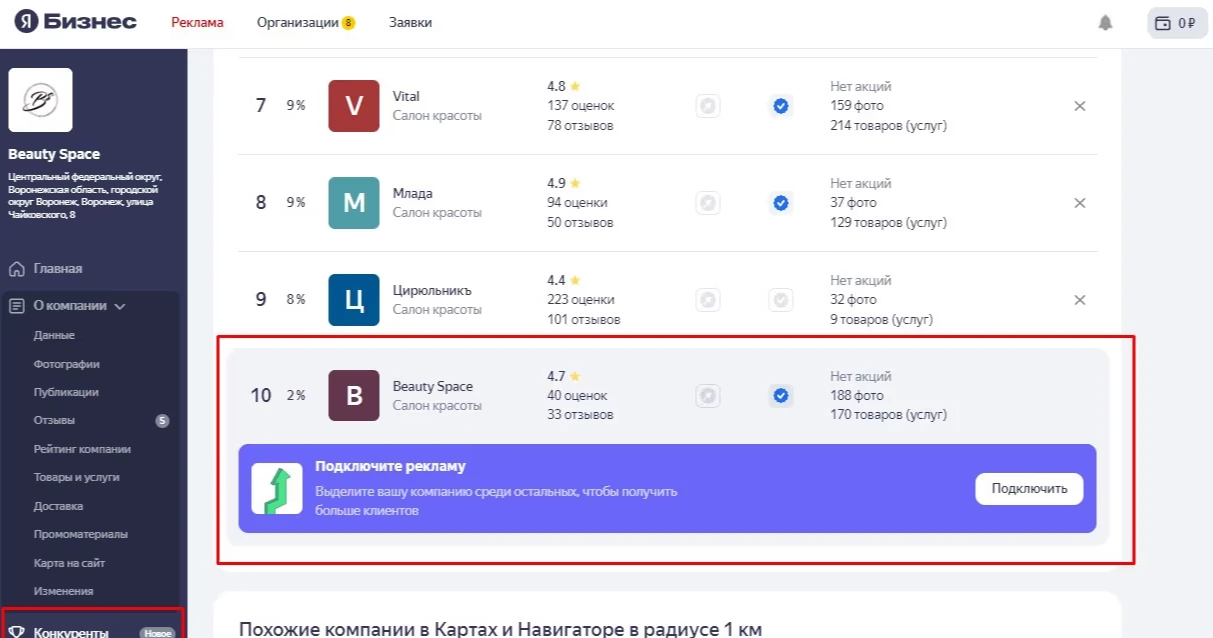This screenshot has height=638, width=1213.
Task: Click the 4.7 star rating of Beauty Space
Action: [x=564, y=376]
